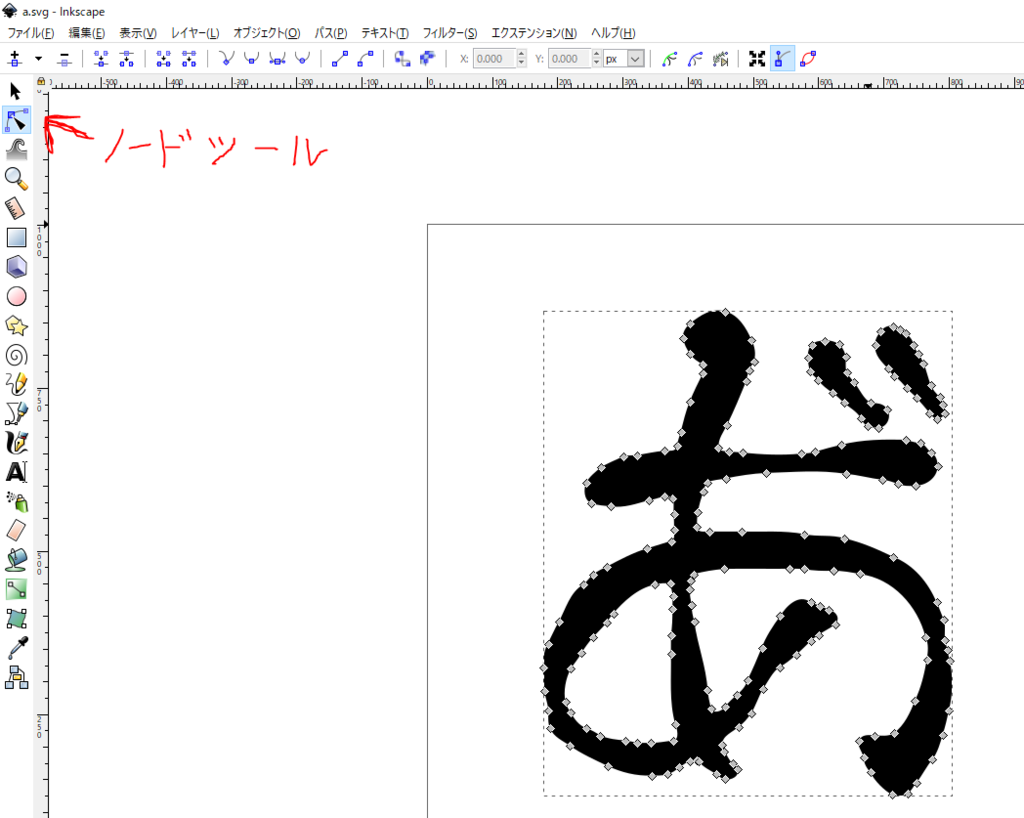This screenshot has width=1024, height=818.
Task: Open the insert node options dropdown arrow
Action: pos(39,59)
